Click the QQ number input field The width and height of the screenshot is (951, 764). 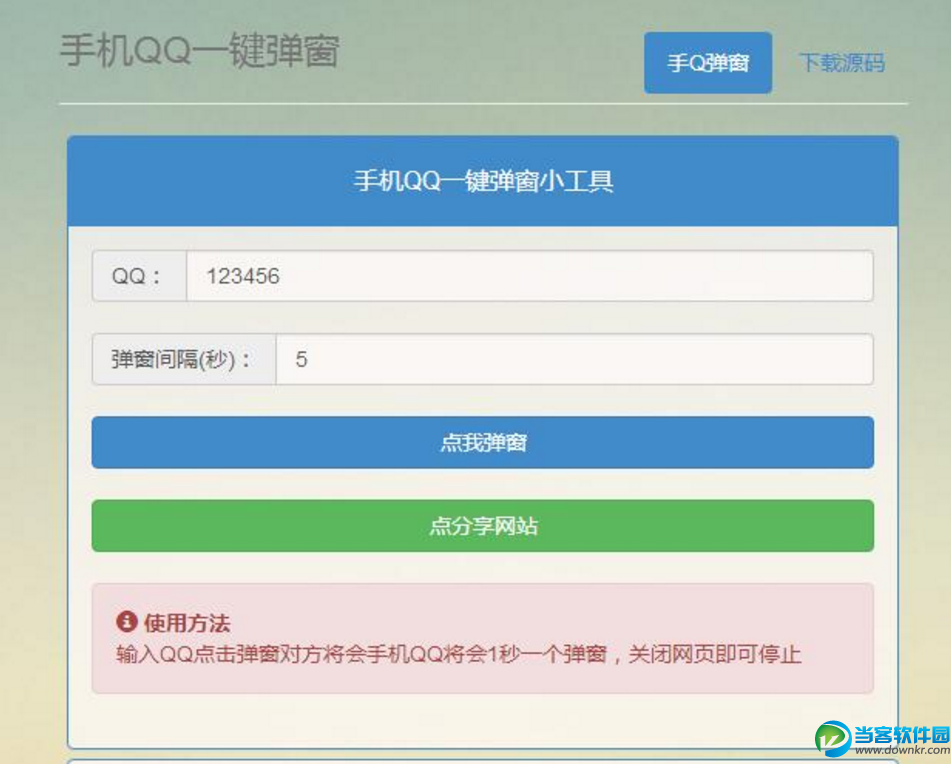(529, 276)
